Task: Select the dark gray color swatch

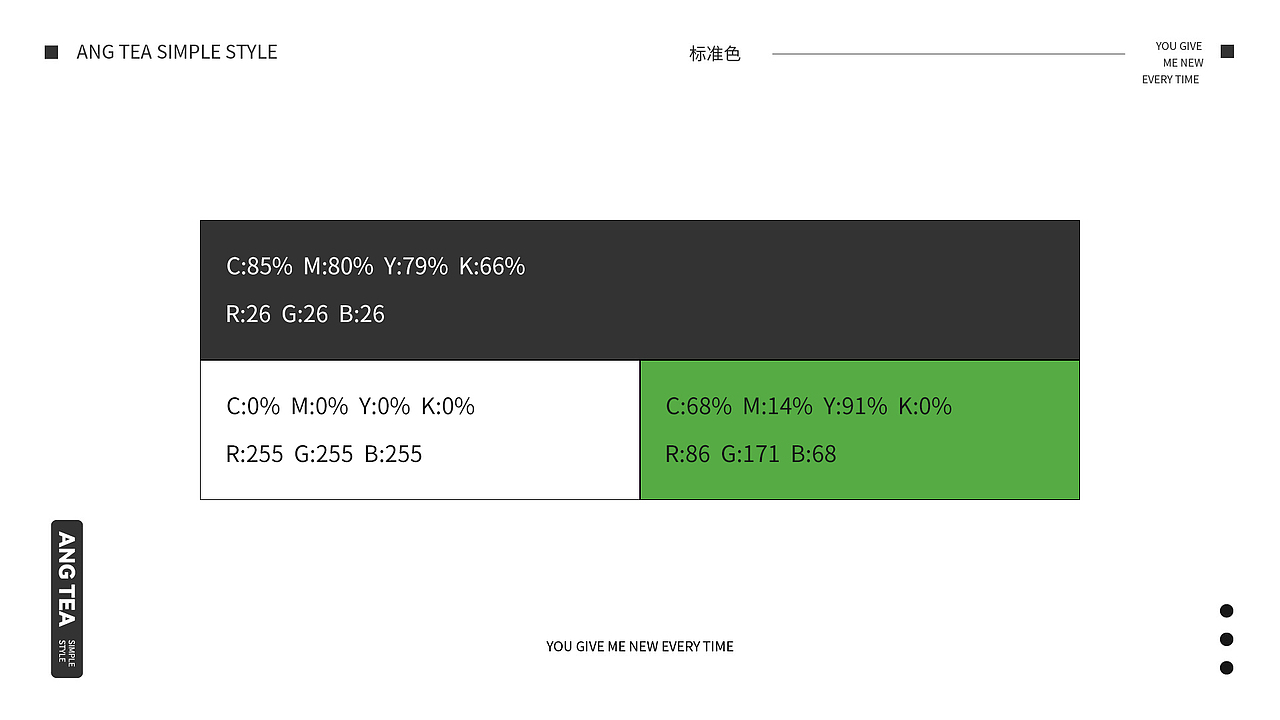Action: click(x=800, y=290)
